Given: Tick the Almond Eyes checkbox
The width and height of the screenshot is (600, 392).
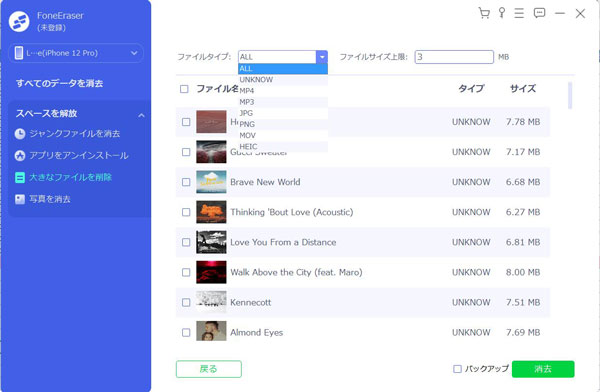Looking at the screenshot, I should pyautogui.click(x=186, y=332).
